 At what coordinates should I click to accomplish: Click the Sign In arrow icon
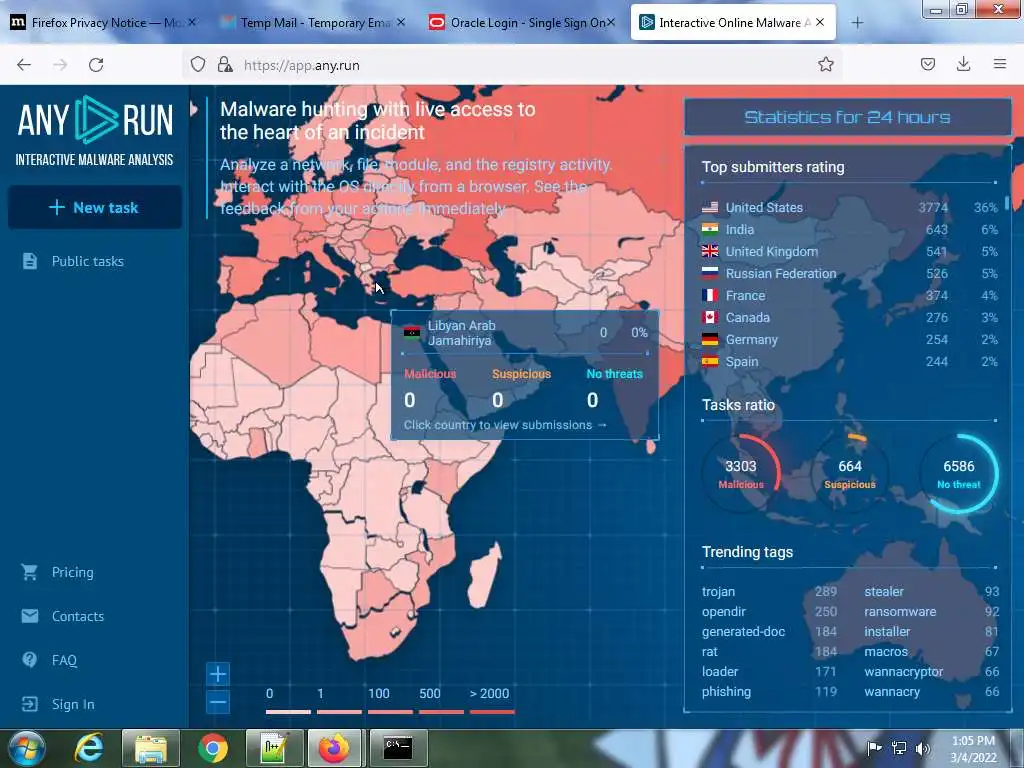point(29,704)
